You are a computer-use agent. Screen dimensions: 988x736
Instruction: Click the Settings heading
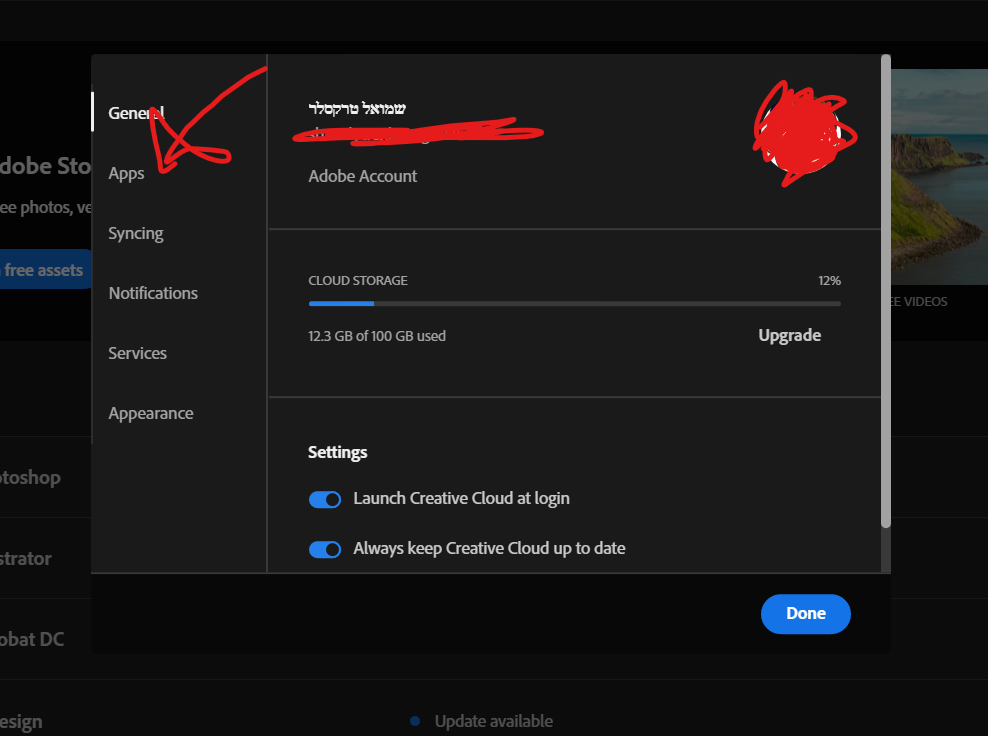pos(338,452)
